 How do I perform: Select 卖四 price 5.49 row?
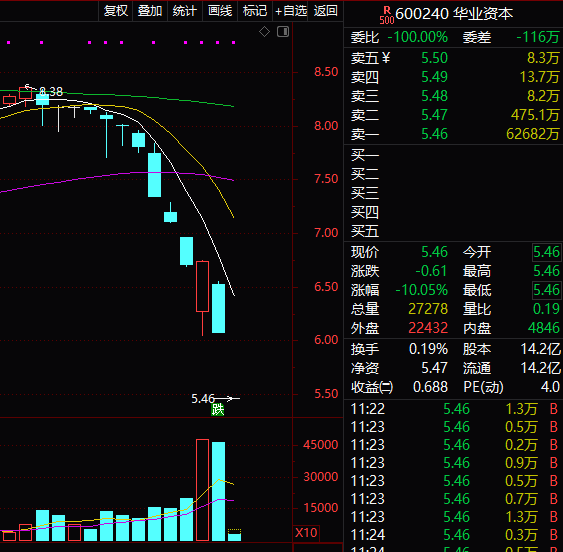point(454,77)
